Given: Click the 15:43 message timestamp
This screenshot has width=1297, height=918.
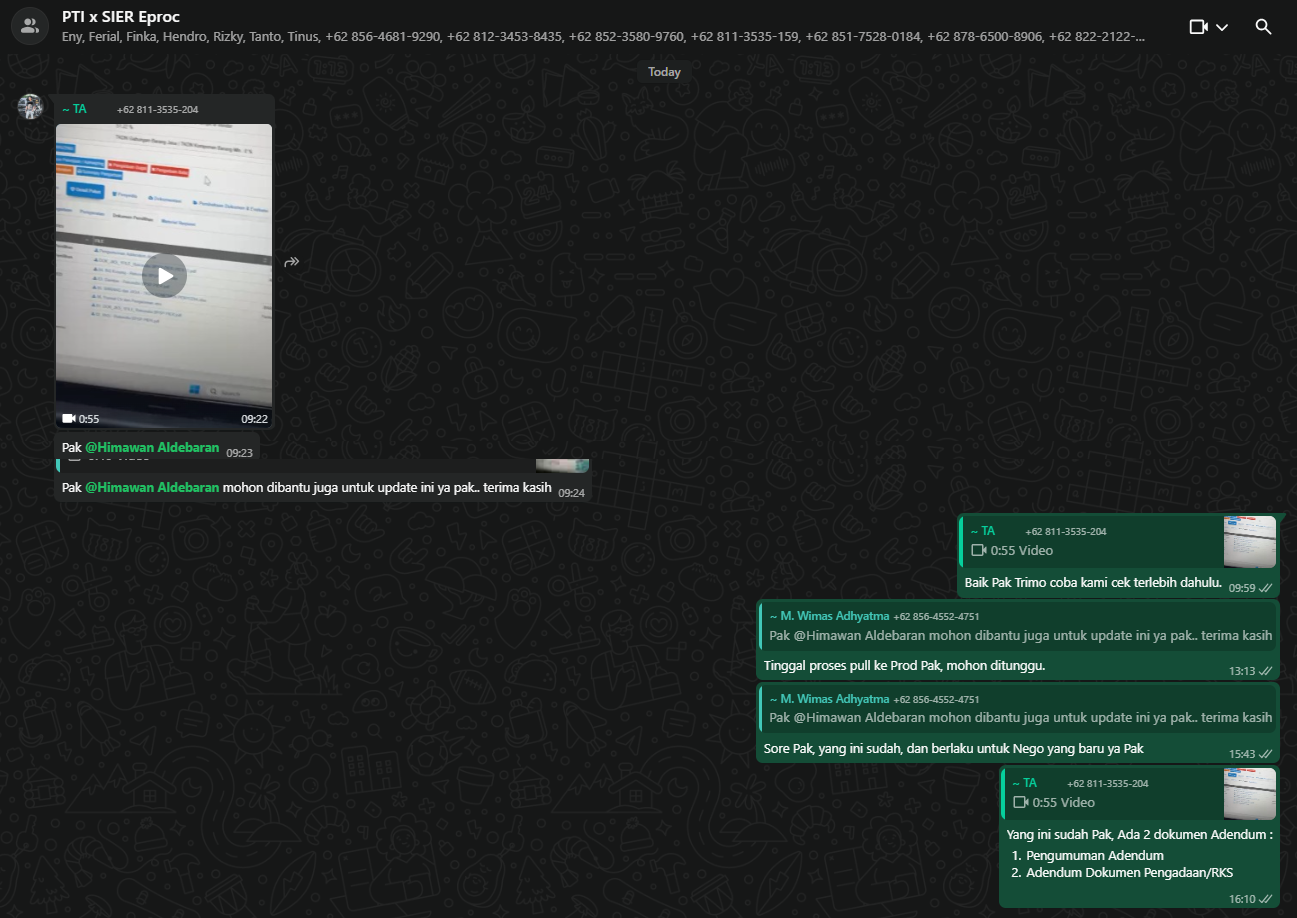Looking at the screenshot, I should tap(1242, 754).
